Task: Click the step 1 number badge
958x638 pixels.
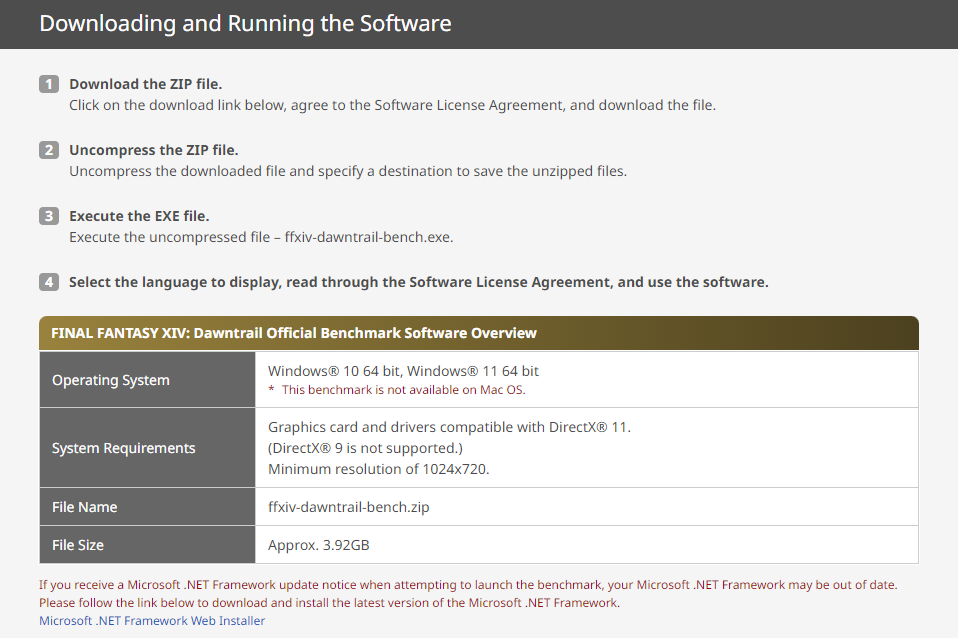Action: tap(49, 84)
